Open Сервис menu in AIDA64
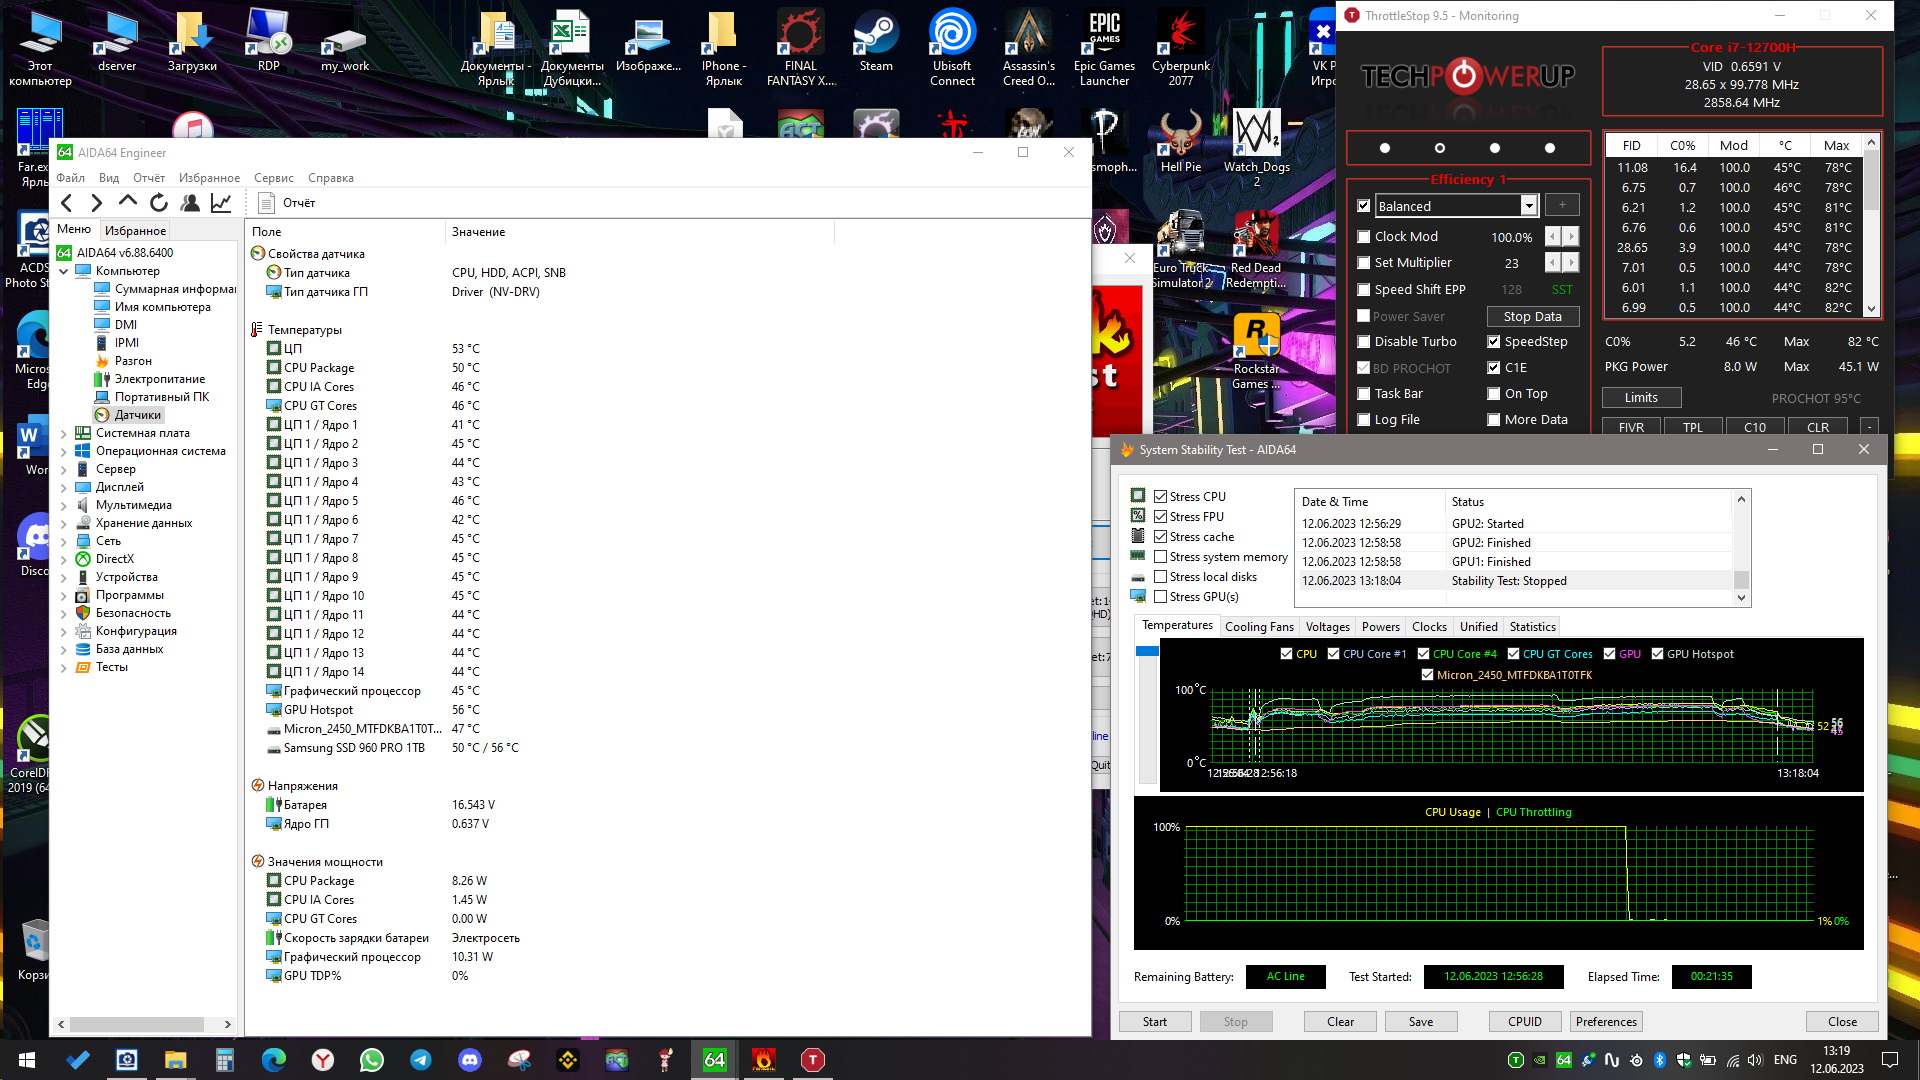The image size is (1920, 1080). 273,178
